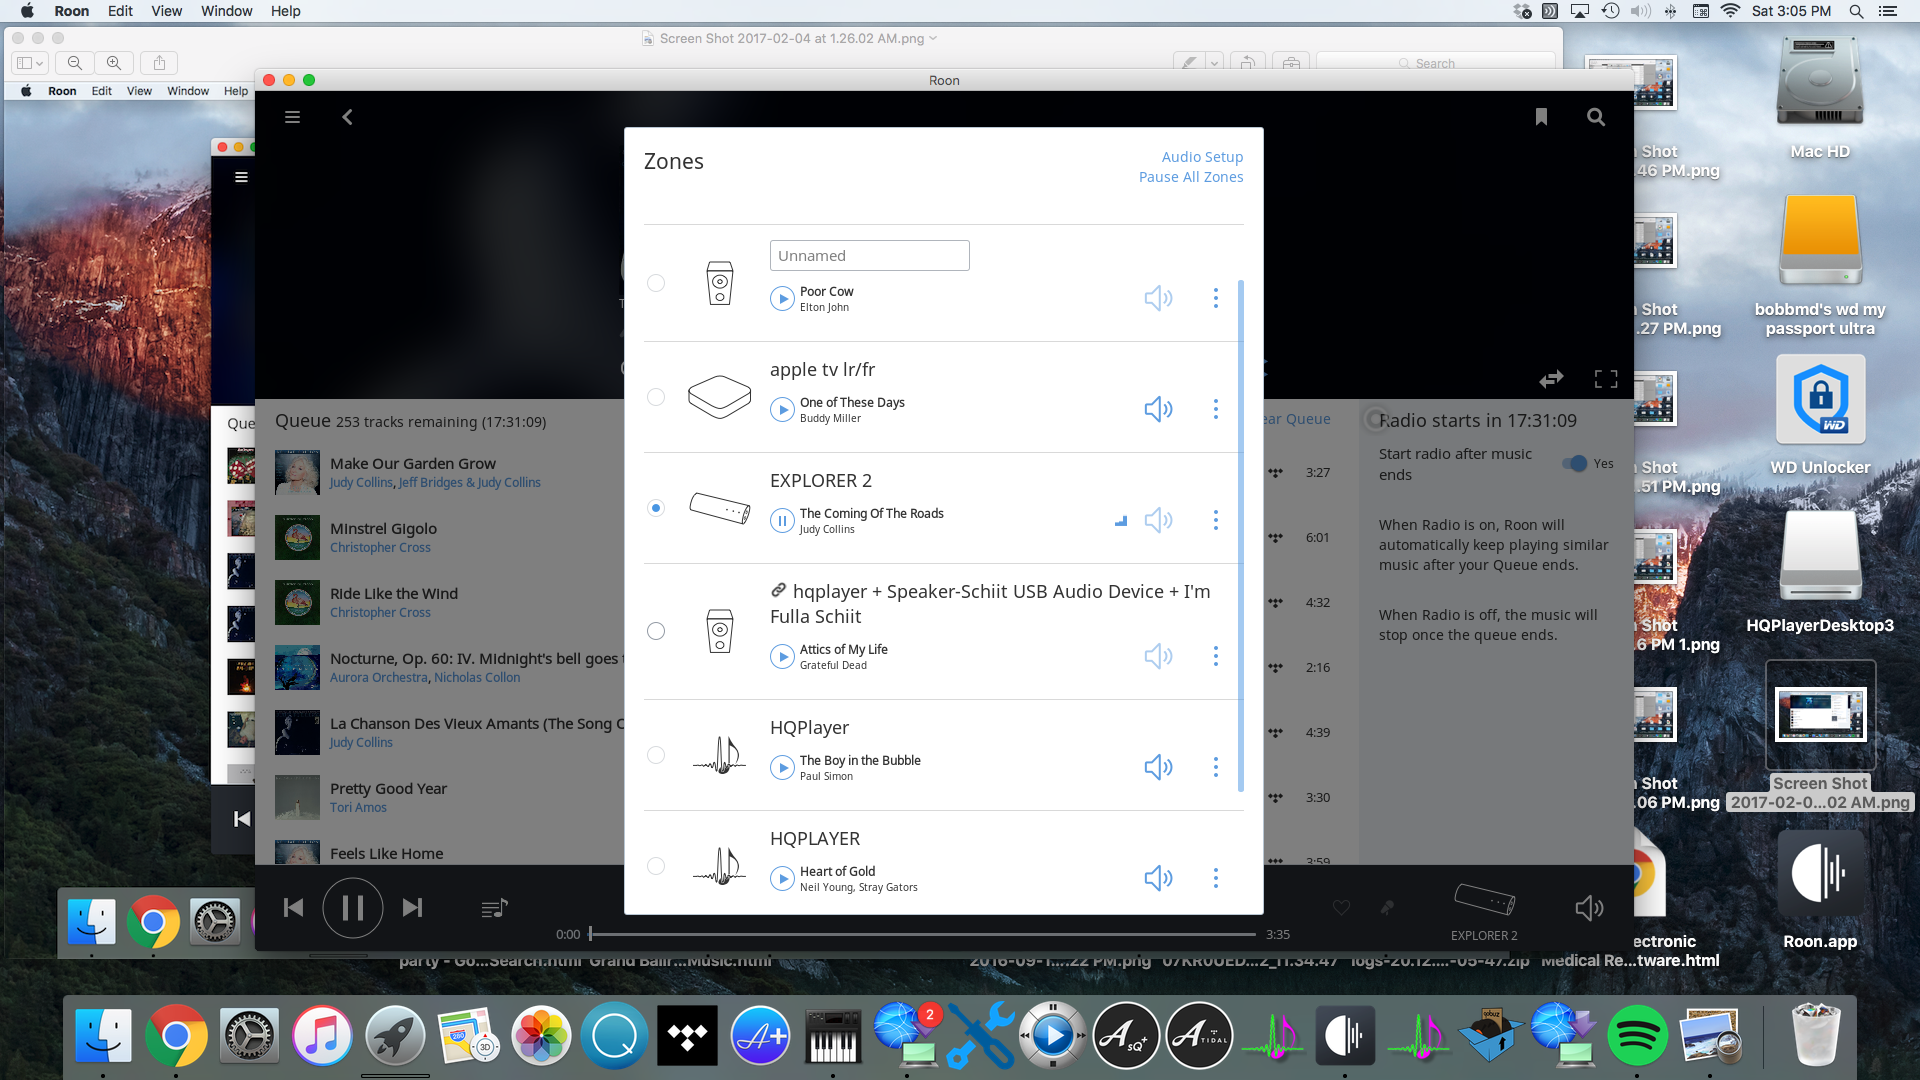Click the signal path icon in EXPLORER 2 row
1920x1080 pixels.
tap(1121, 520)
